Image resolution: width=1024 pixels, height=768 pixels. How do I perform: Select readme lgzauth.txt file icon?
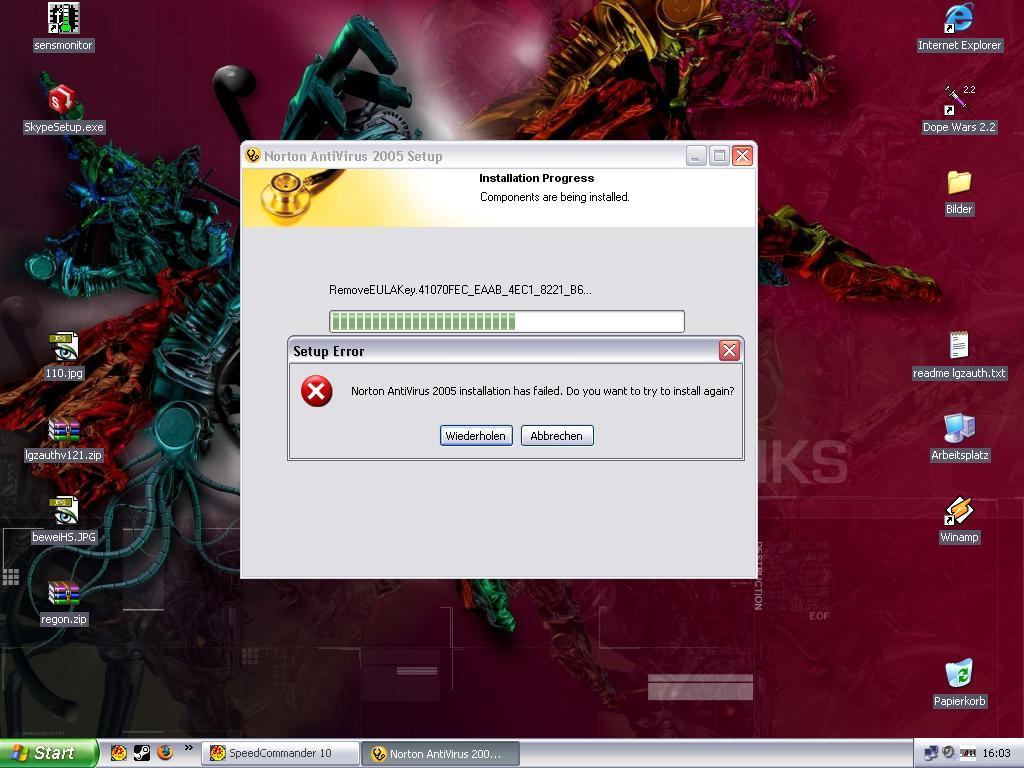pos(959,356)
